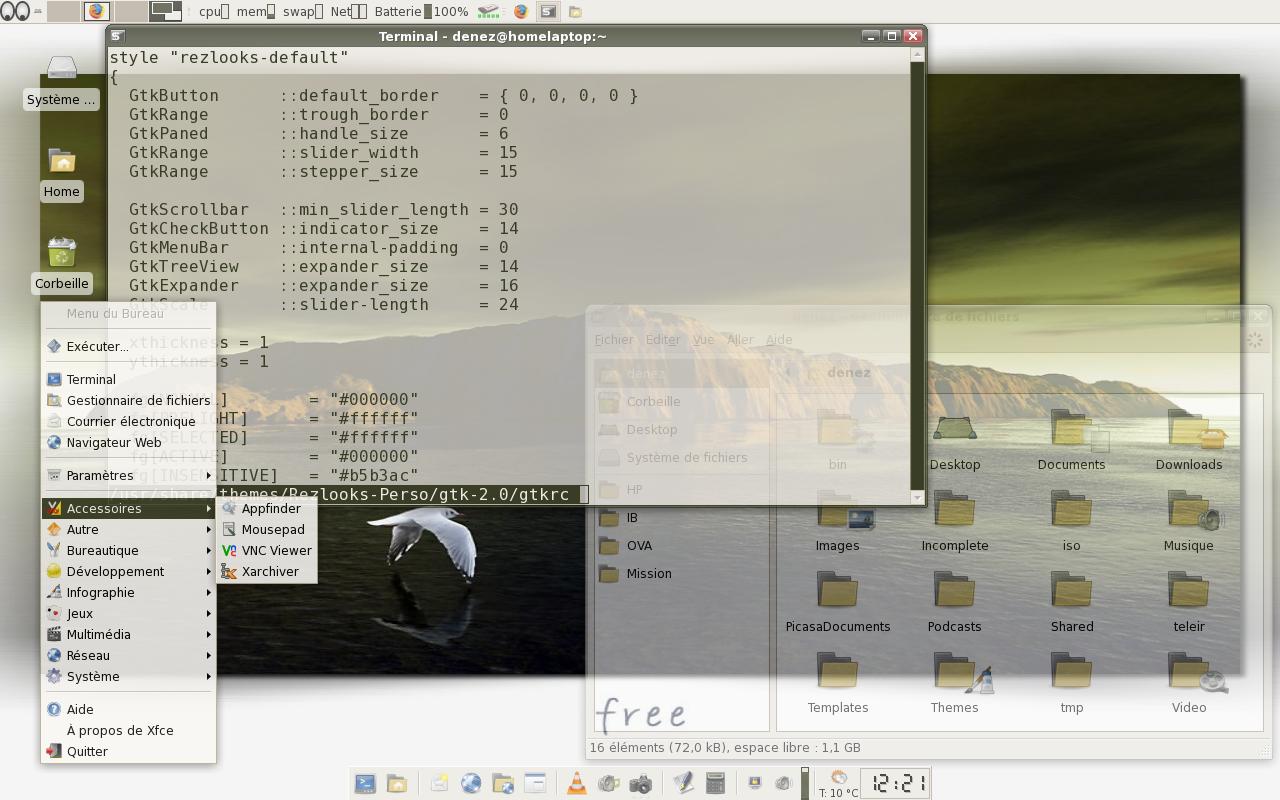Choose Courrier électronique menu entry
The height and width of the screenshot is (800, 1280).
(128, 421)
